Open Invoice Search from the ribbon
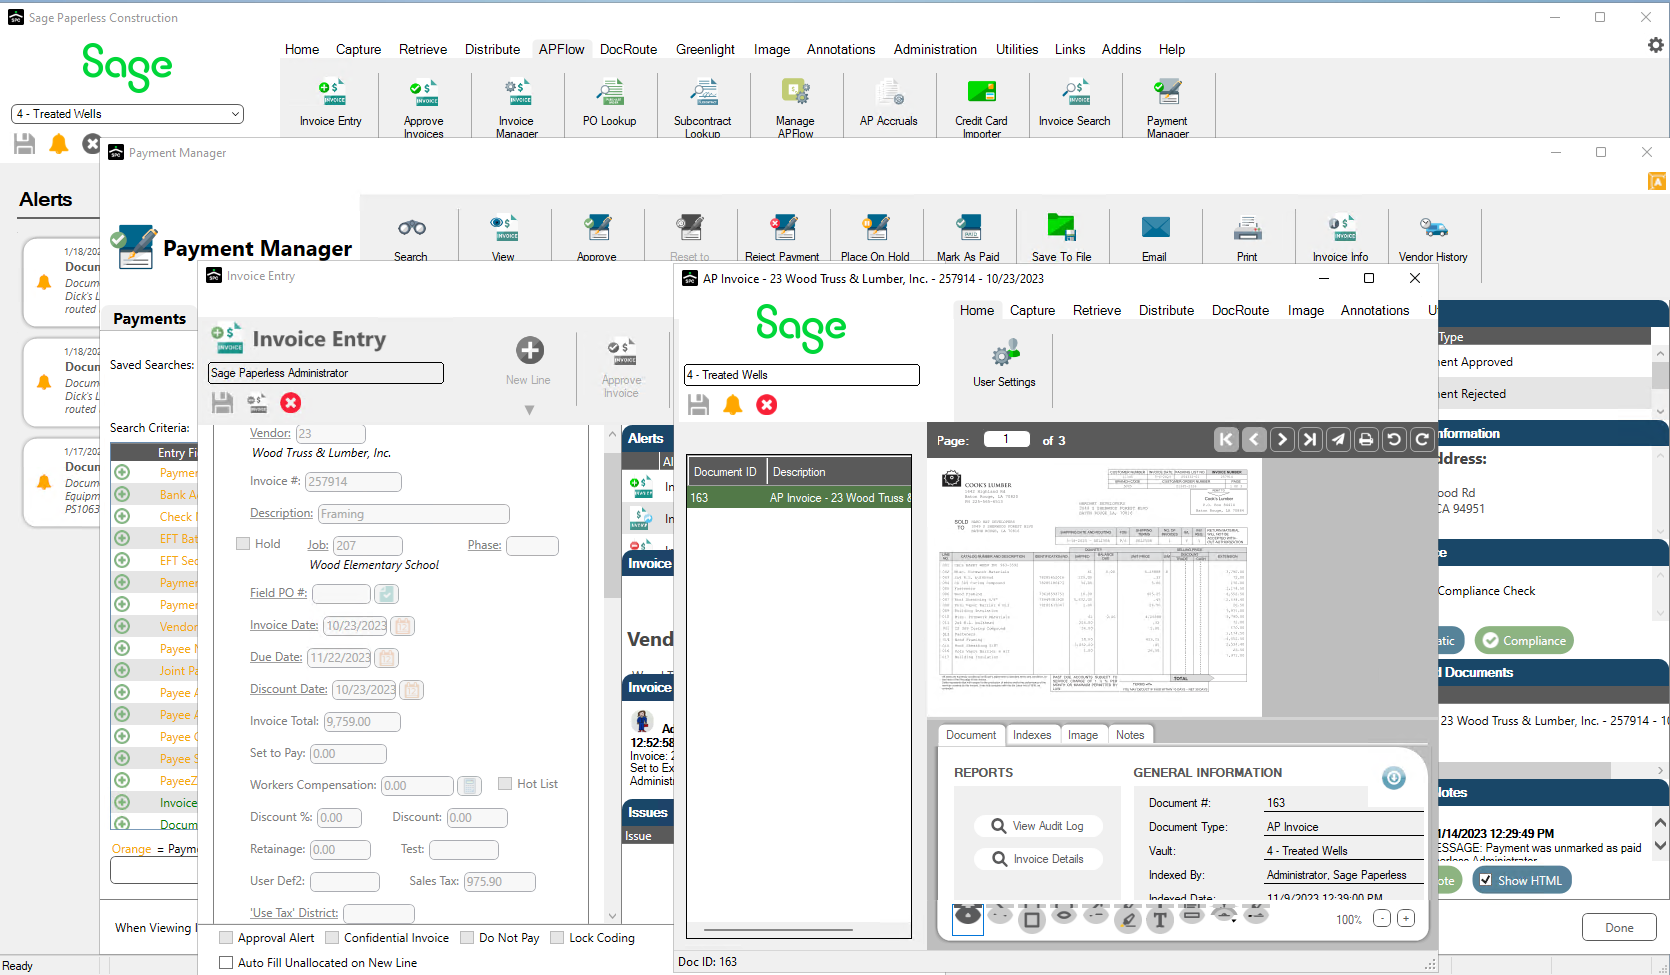Screen dimensions: 1670x975 1074,103
